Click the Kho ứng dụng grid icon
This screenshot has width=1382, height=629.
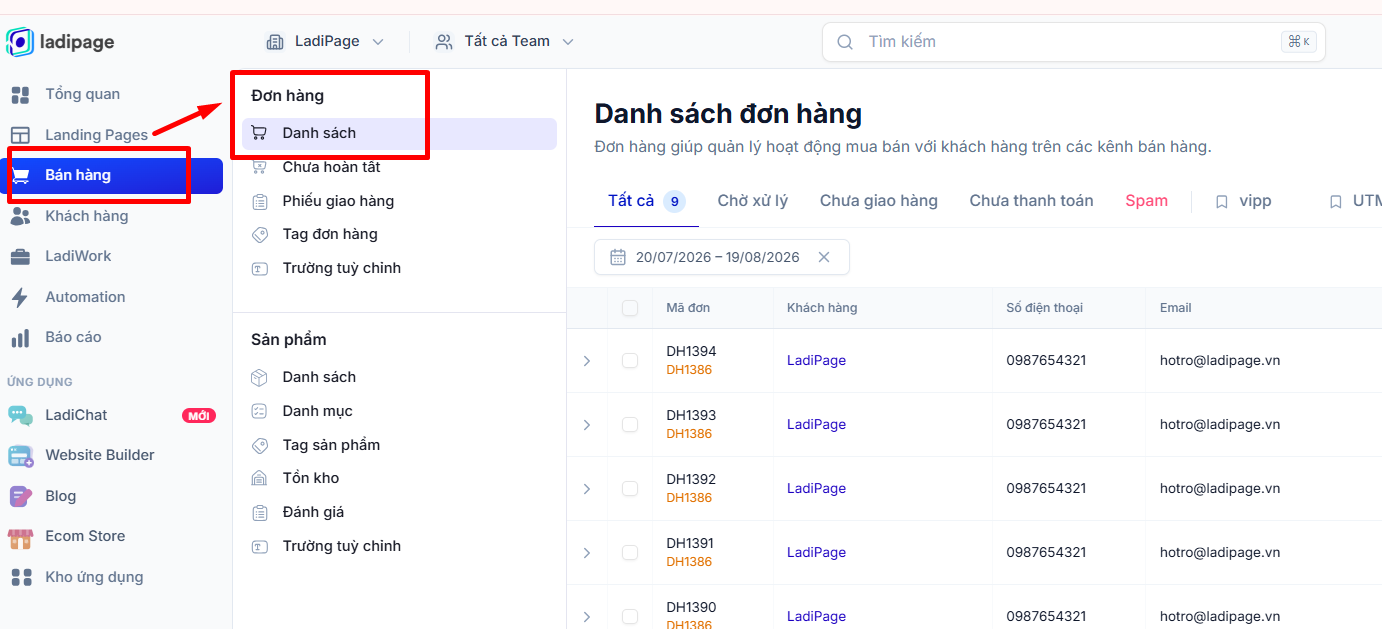[20, 577]
